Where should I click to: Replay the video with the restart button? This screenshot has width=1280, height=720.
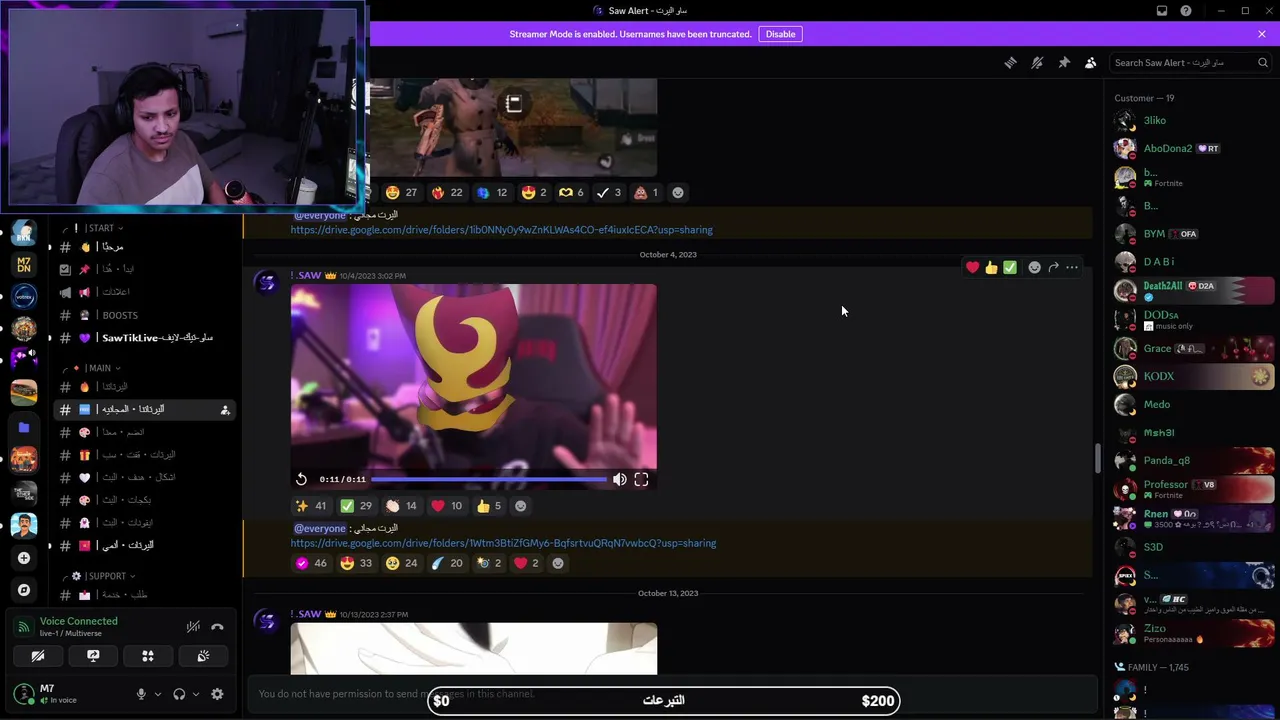tap(301, 479)
